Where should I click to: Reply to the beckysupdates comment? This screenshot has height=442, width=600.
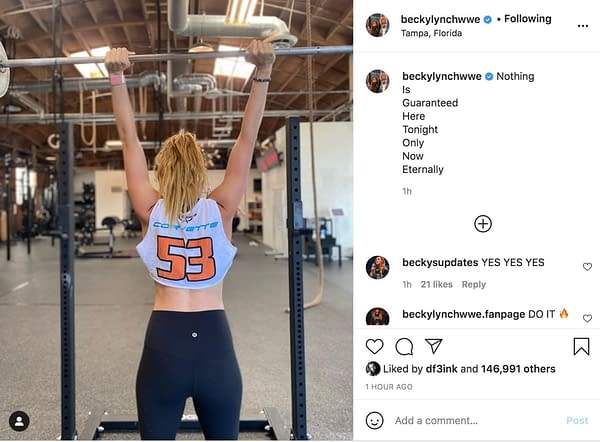click(474, 284)
